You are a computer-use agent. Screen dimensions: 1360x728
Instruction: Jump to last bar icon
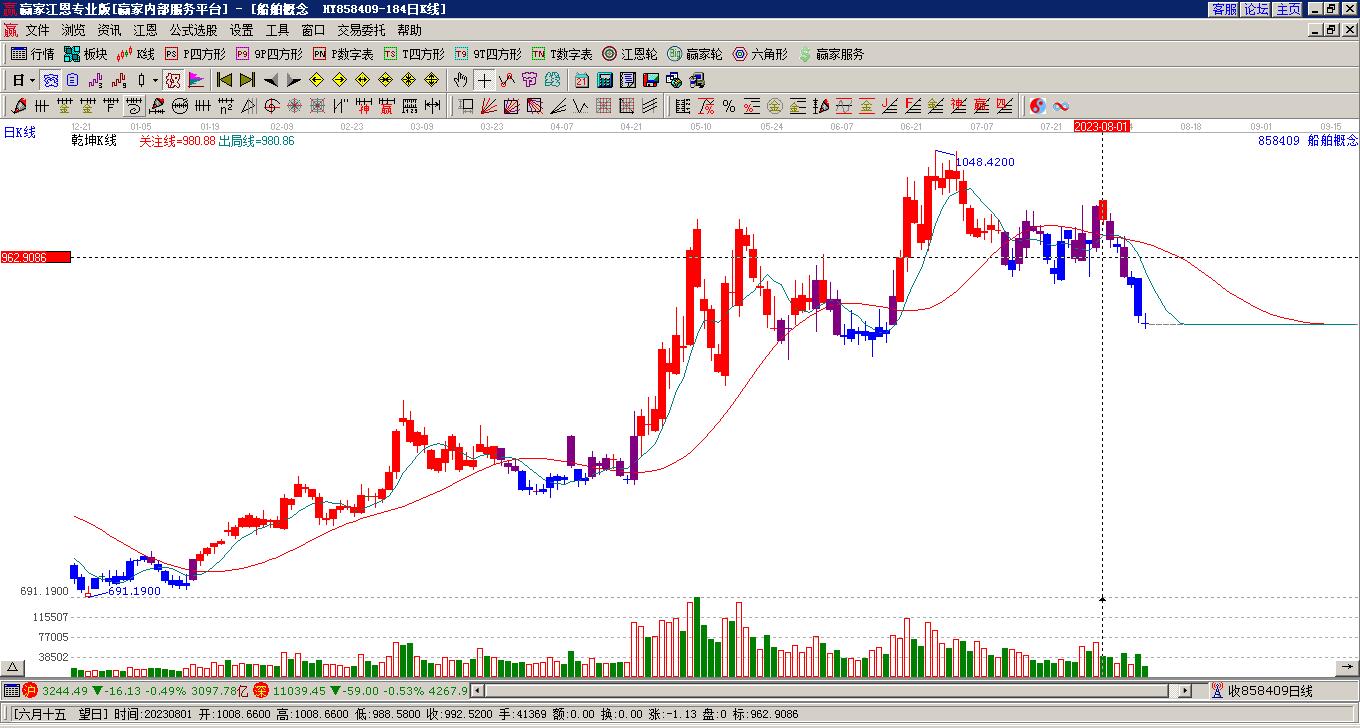point(247,80)
